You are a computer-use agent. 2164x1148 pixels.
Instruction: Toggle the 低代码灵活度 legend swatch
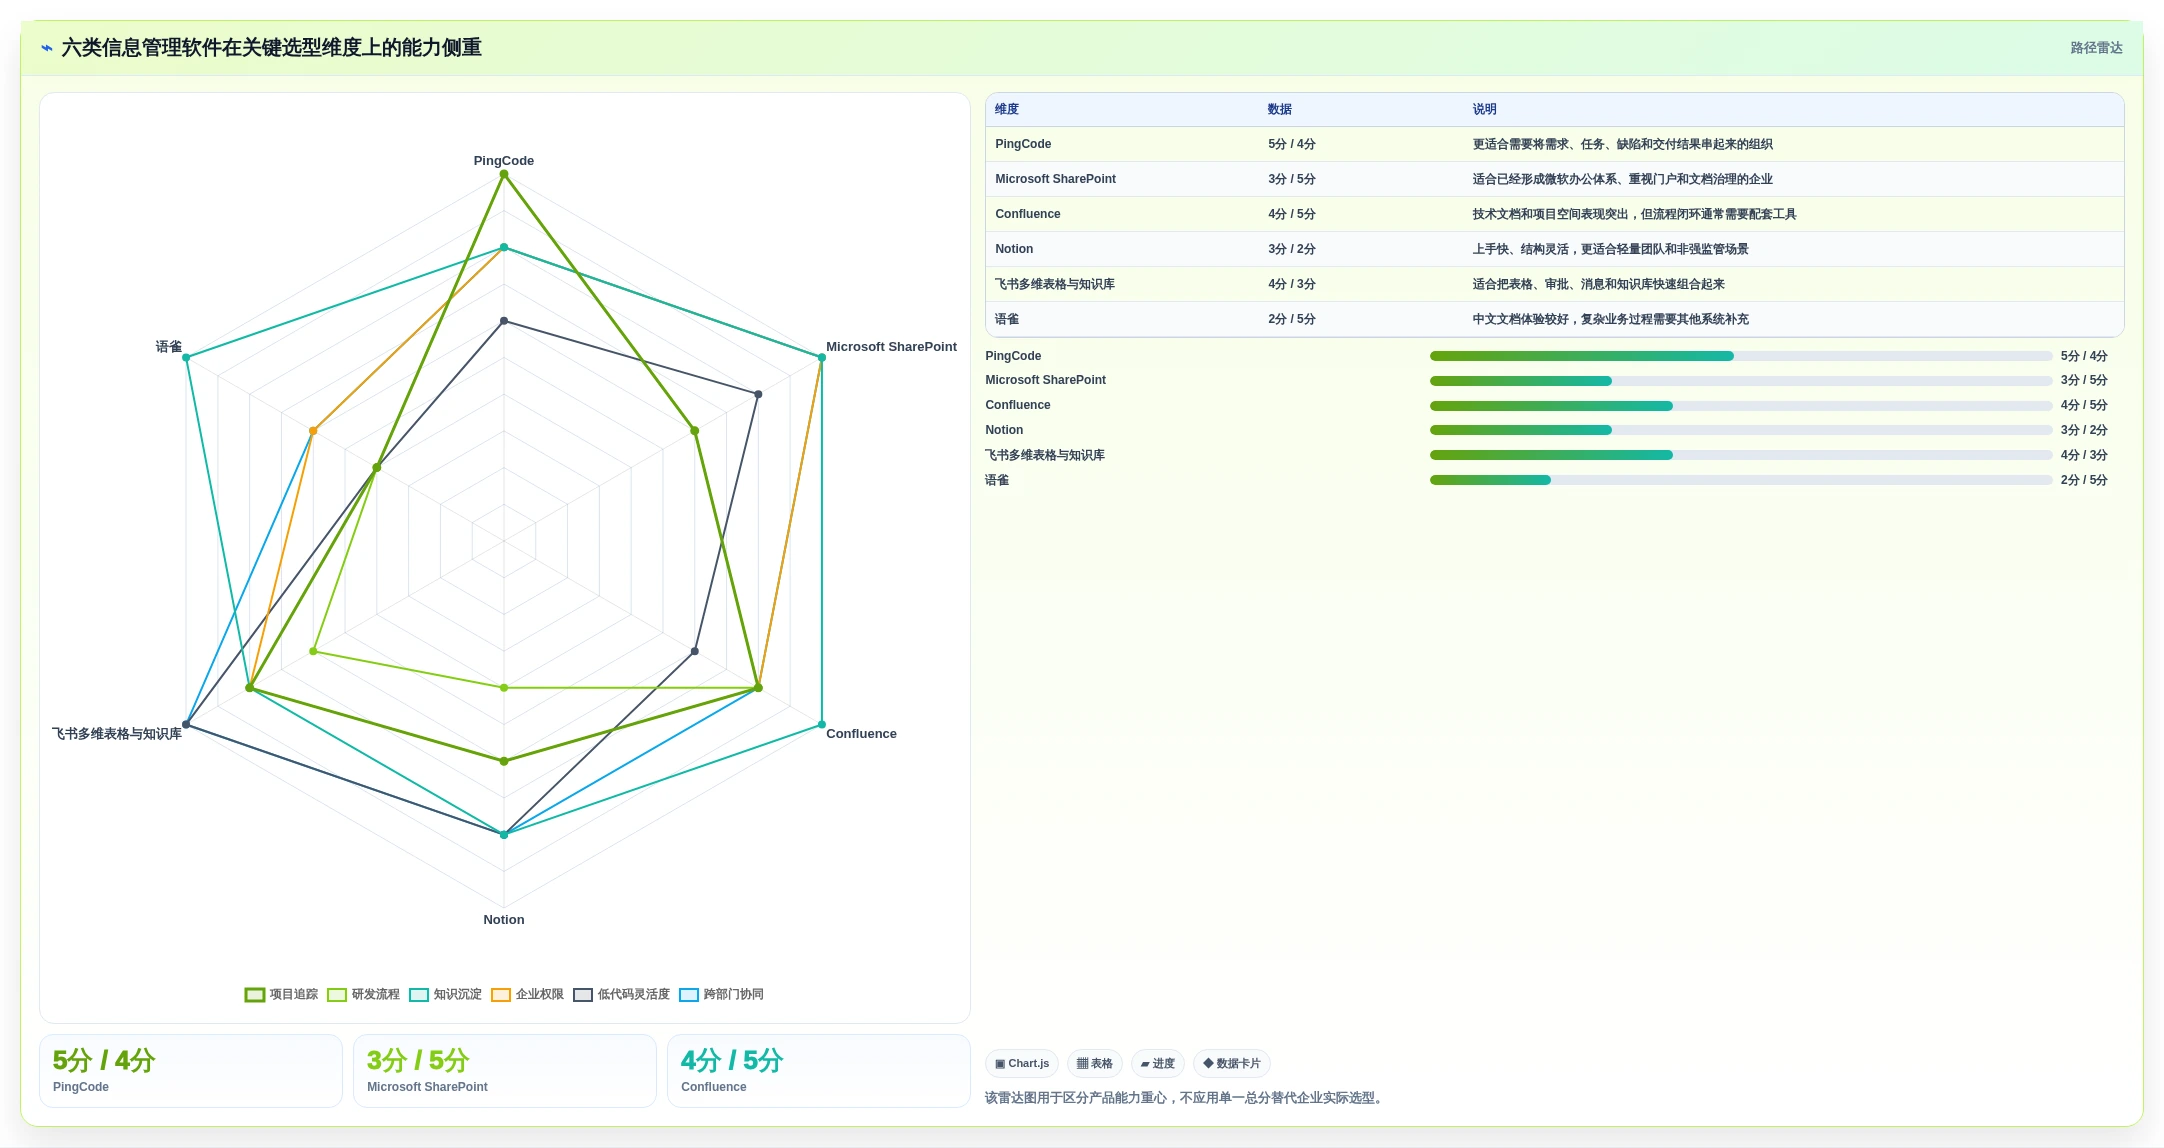coord(583,995)
